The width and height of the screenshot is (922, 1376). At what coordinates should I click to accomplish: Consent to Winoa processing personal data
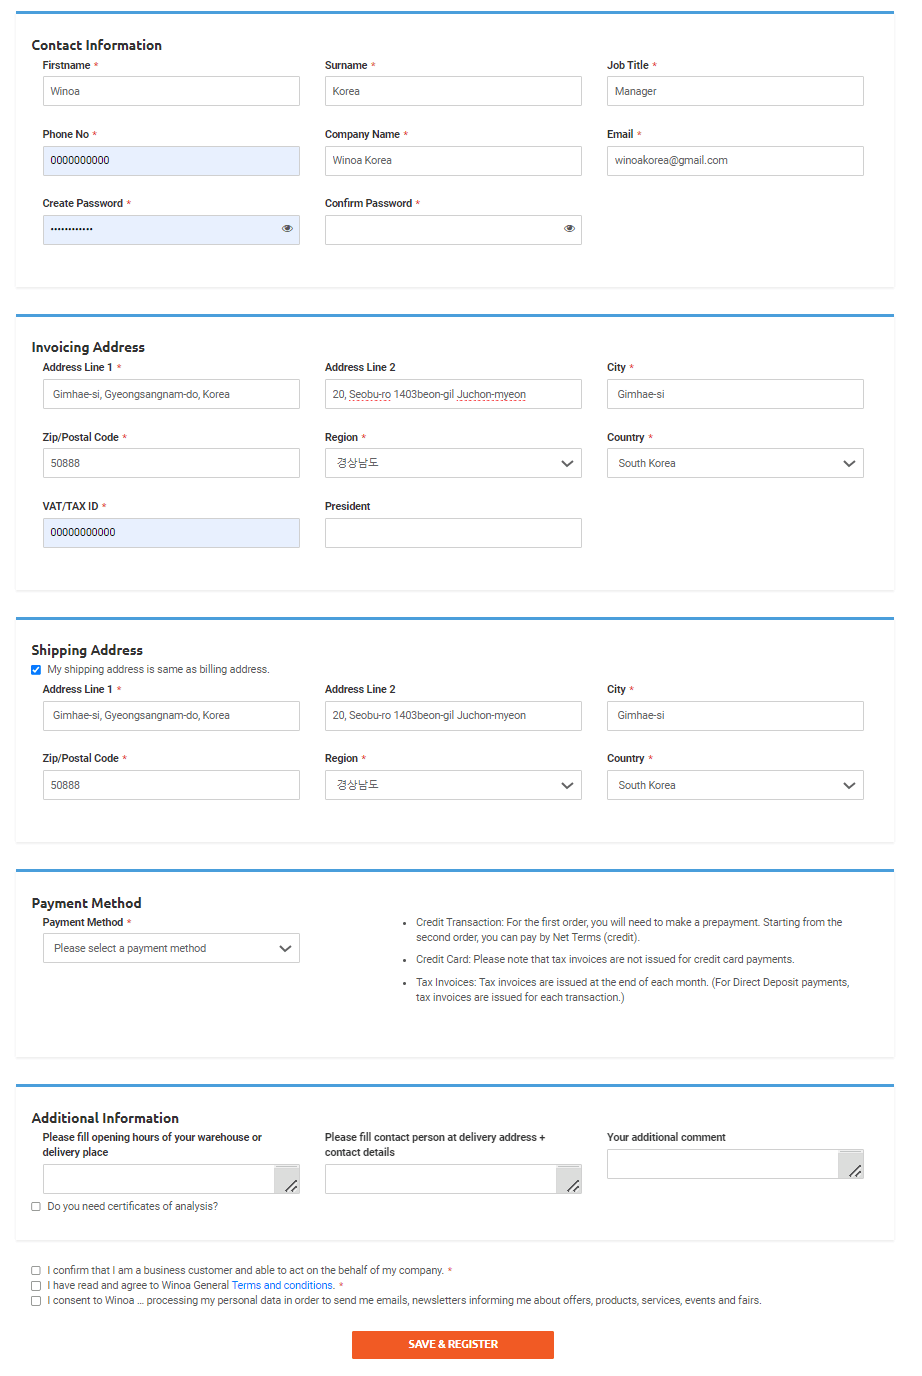(36, 1301)
